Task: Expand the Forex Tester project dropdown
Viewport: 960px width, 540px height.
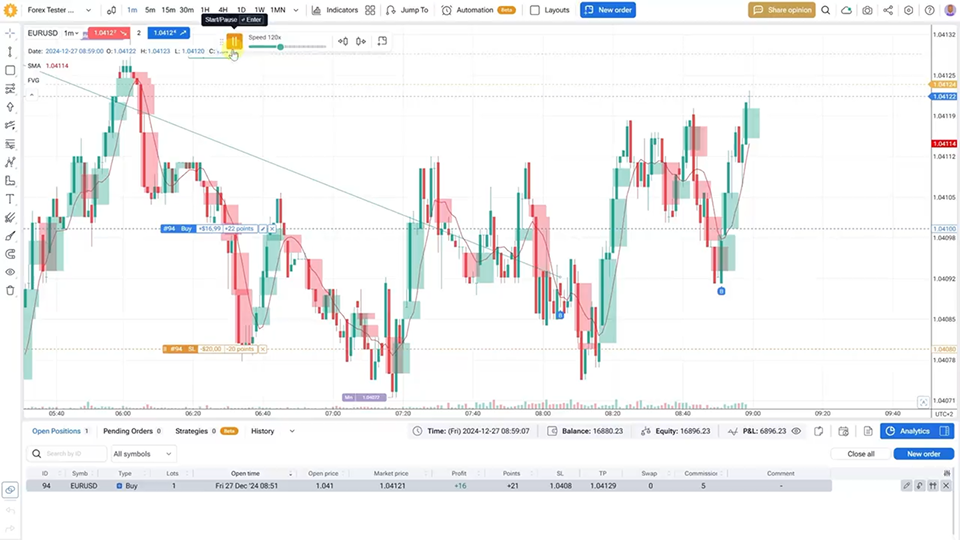Action: point(88,10)
